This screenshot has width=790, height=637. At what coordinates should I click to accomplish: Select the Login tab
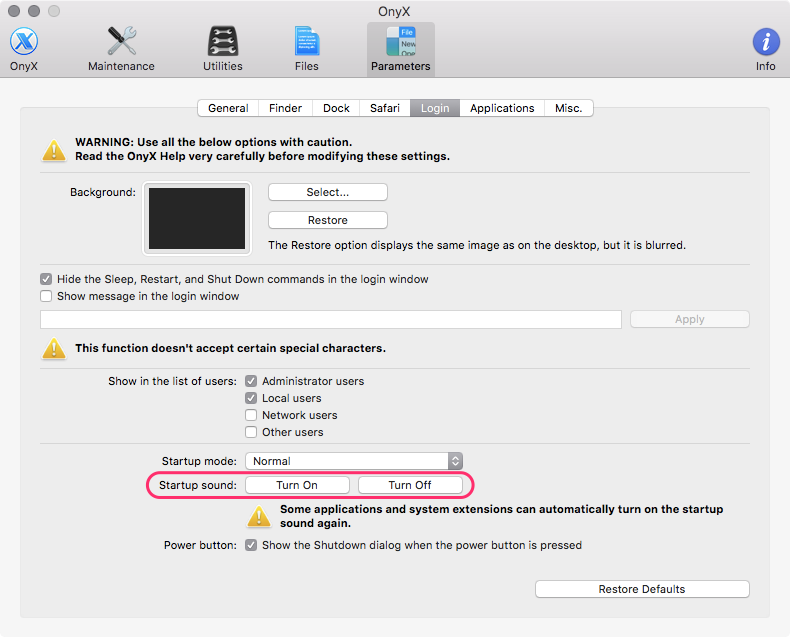coord(435,108)
